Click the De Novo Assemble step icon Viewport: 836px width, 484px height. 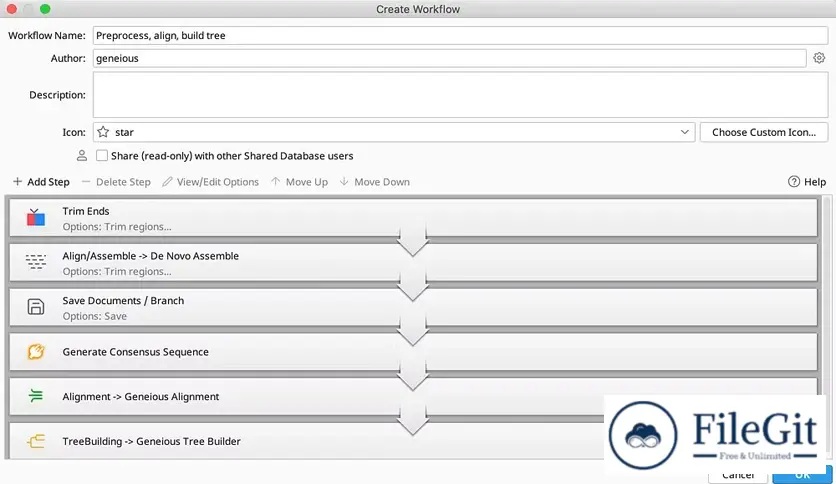pos(36,262)
